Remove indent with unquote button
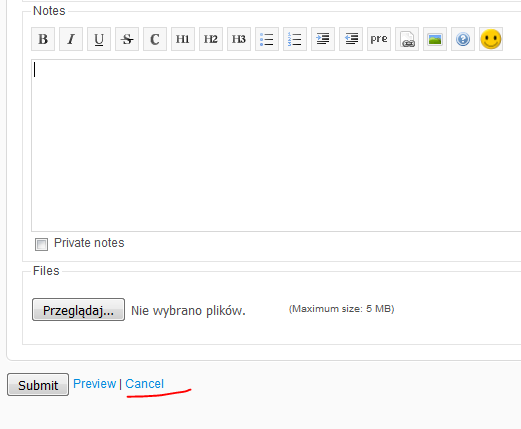521x429 pixels. click(351, 39)
